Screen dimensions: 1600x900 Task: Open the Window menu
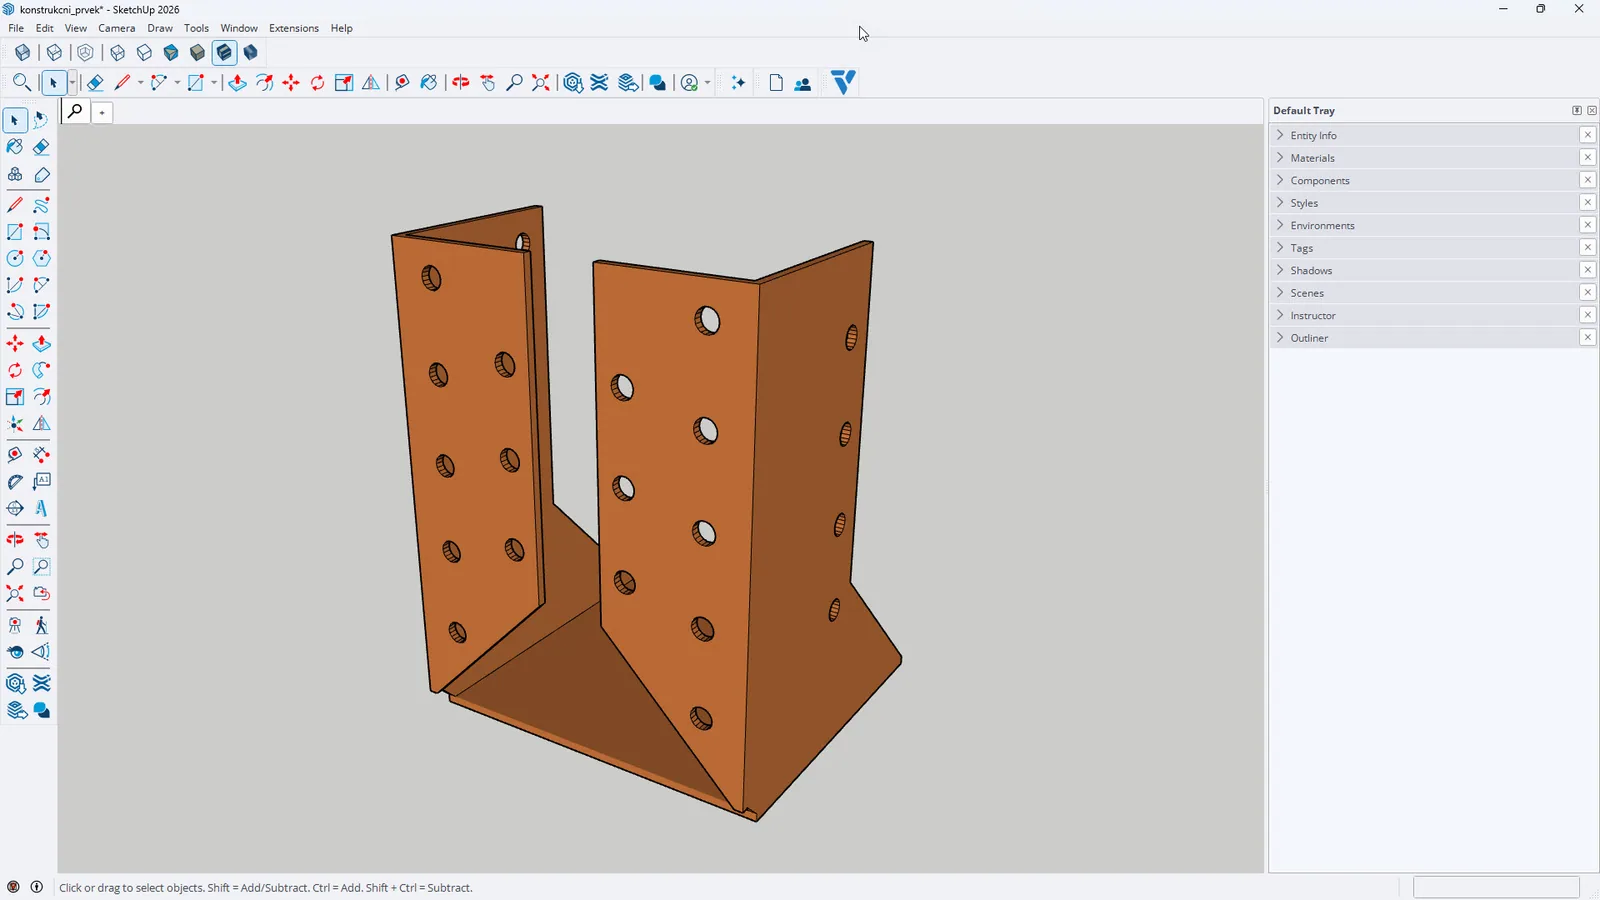coord(239,28)
